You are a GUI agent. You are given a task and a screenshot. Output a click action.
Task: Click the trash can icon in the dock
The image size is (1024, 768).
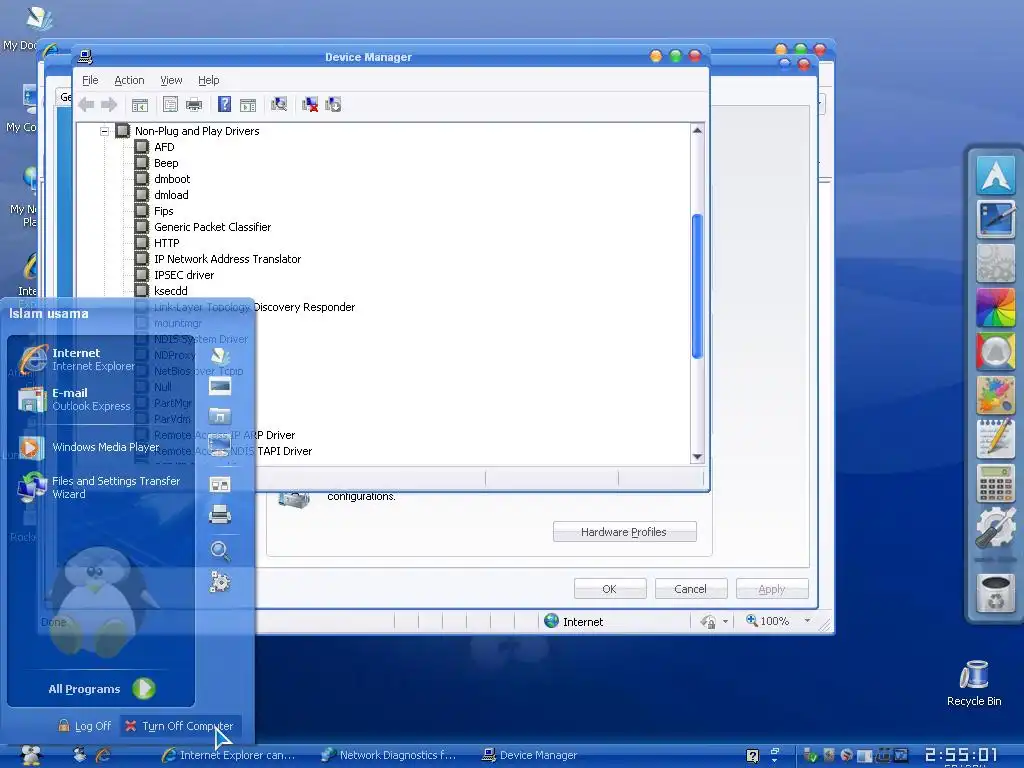click(x=995, y=593)
